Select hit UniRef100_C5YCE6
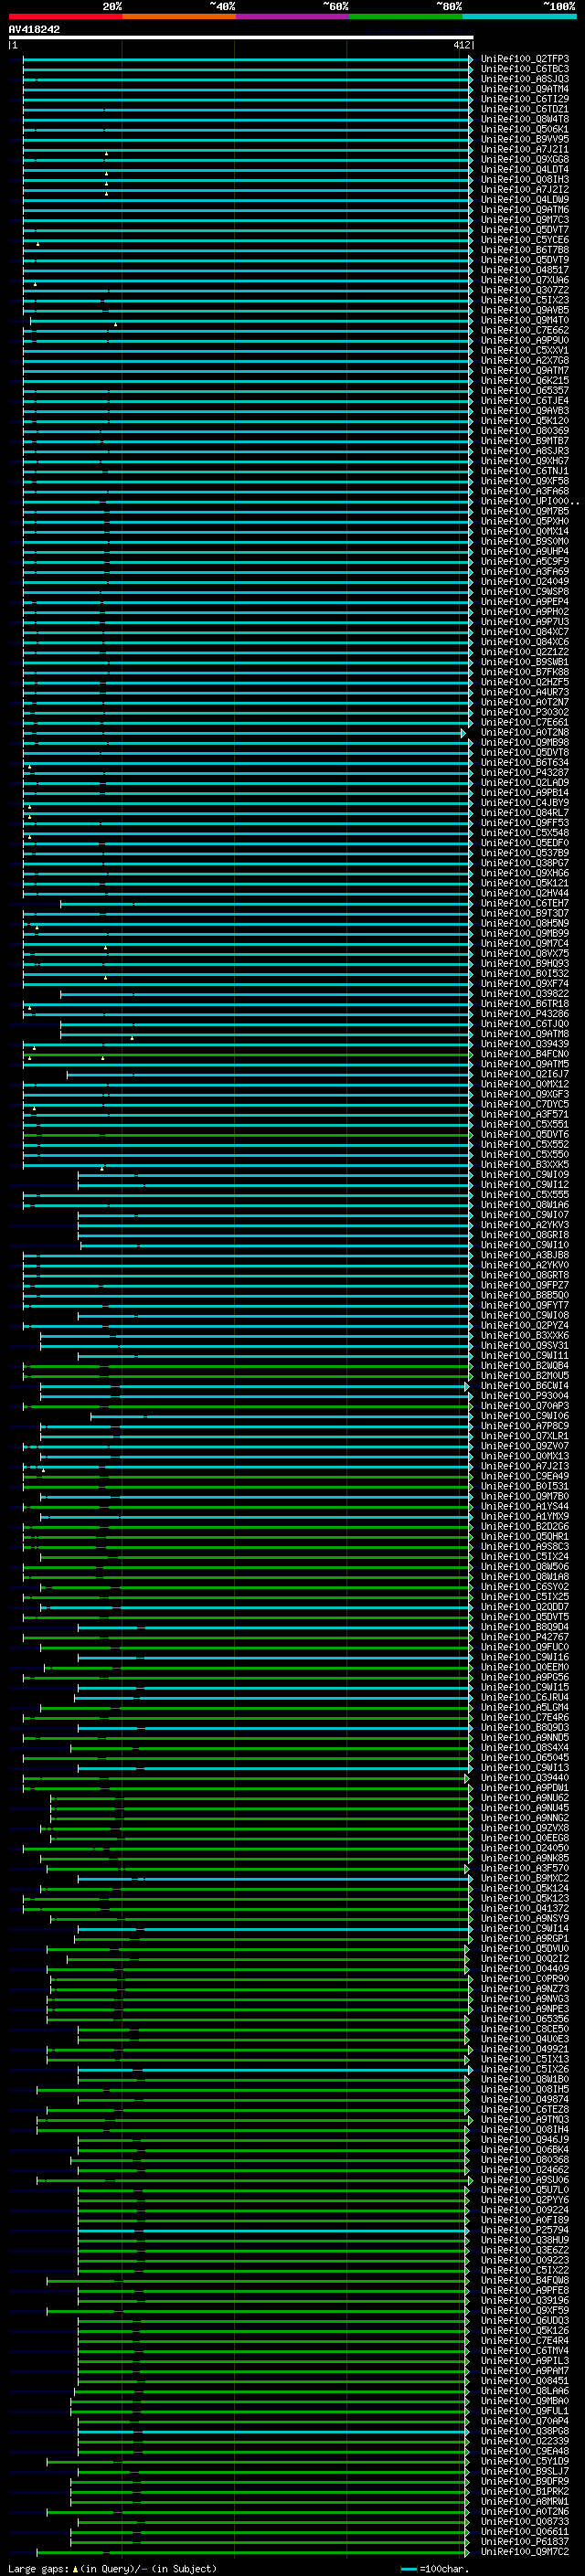 coord(525,240)
